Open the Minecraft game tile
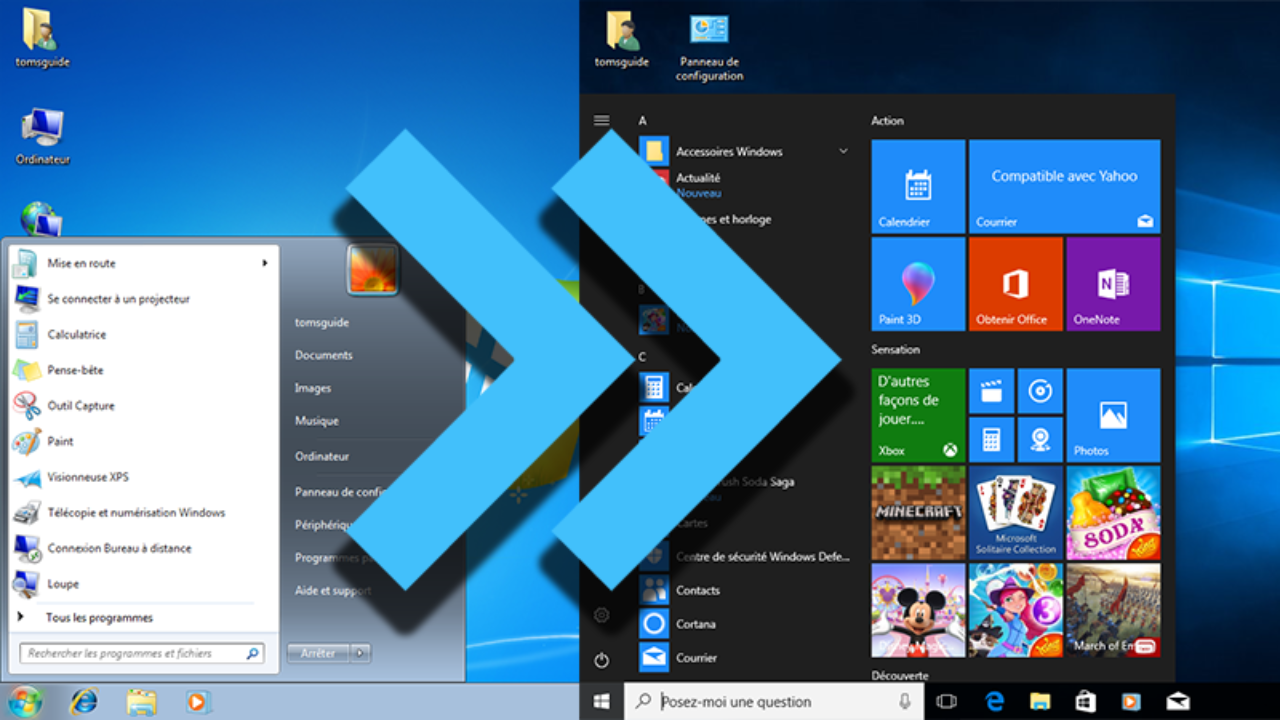This screenshot has width=1280, height=720. point(918,512)
